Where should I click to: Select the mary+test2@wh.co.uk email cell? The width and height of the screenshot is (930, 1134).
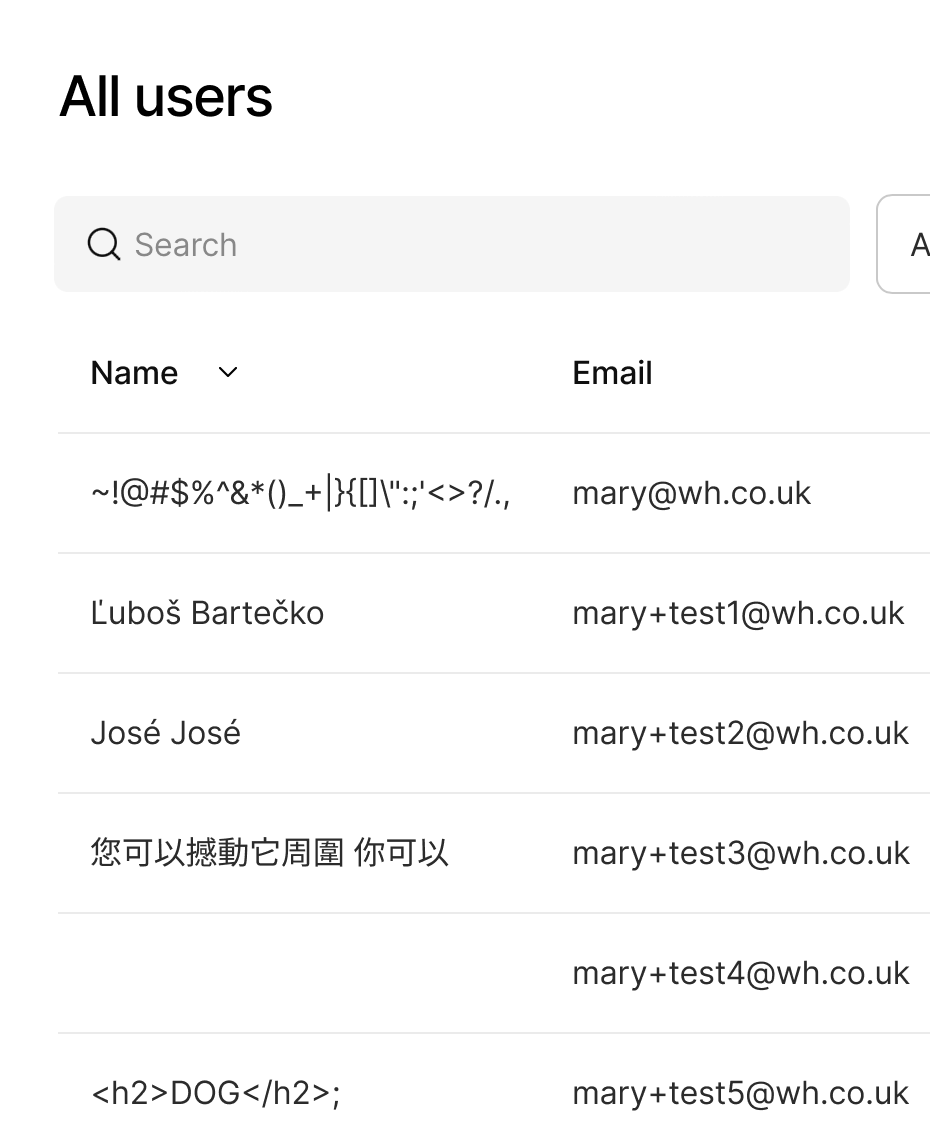740,733
